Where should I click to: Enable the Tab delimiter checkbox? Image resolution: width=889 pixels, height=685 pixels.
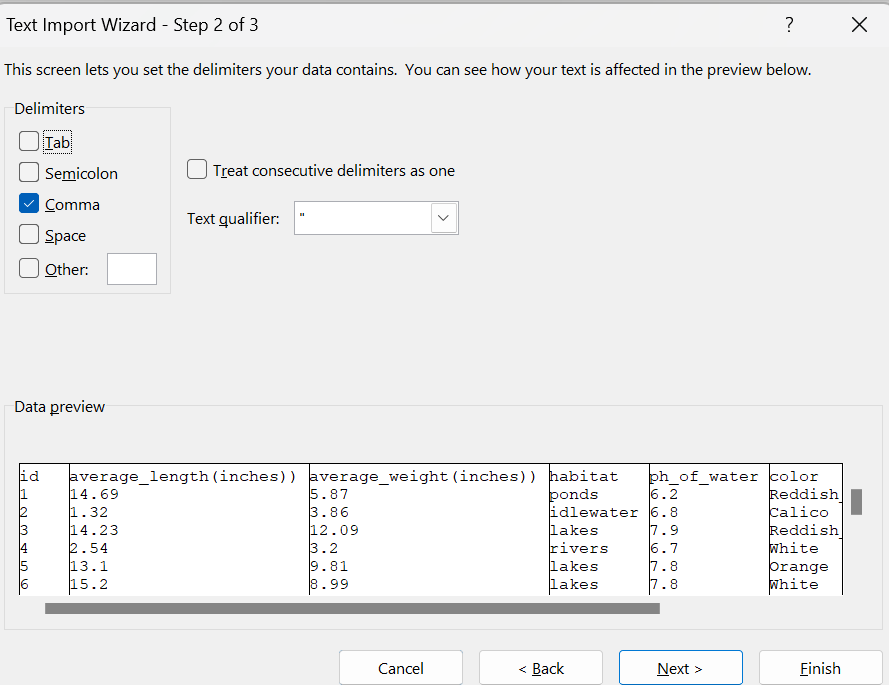(30, 142)
